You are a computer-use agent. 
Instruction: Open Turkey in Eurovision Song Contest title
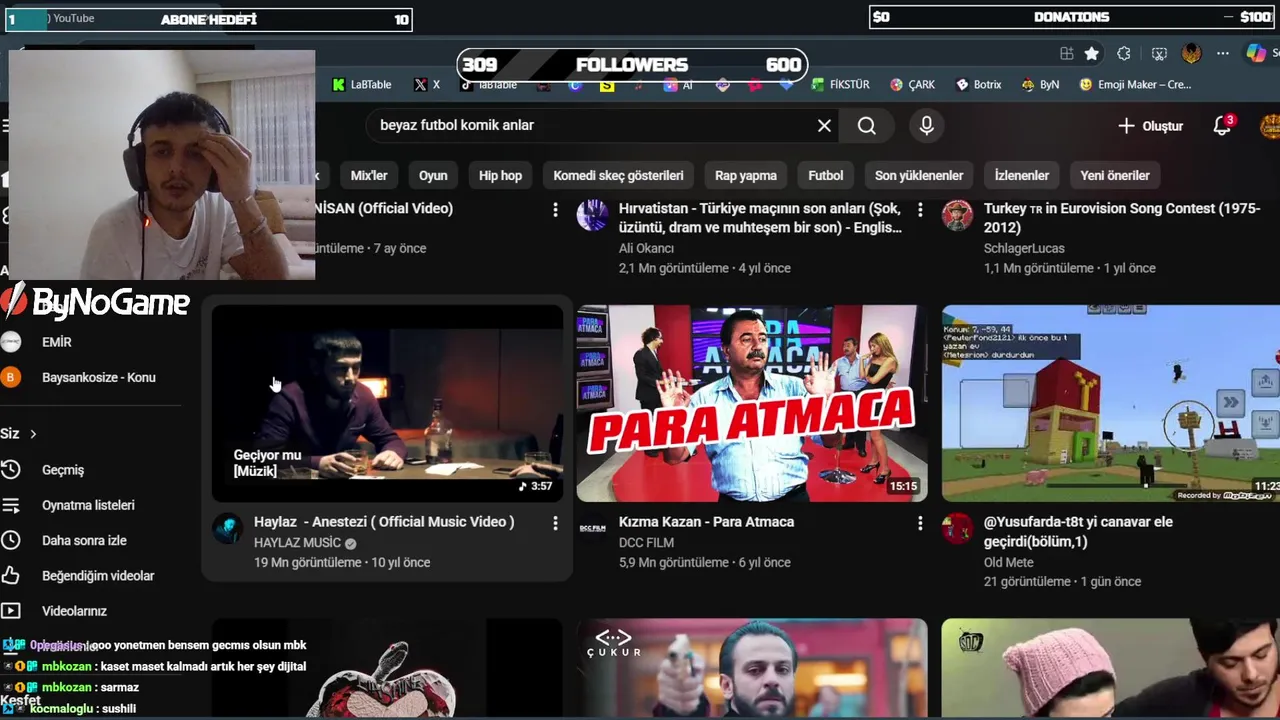[1122, 218]
